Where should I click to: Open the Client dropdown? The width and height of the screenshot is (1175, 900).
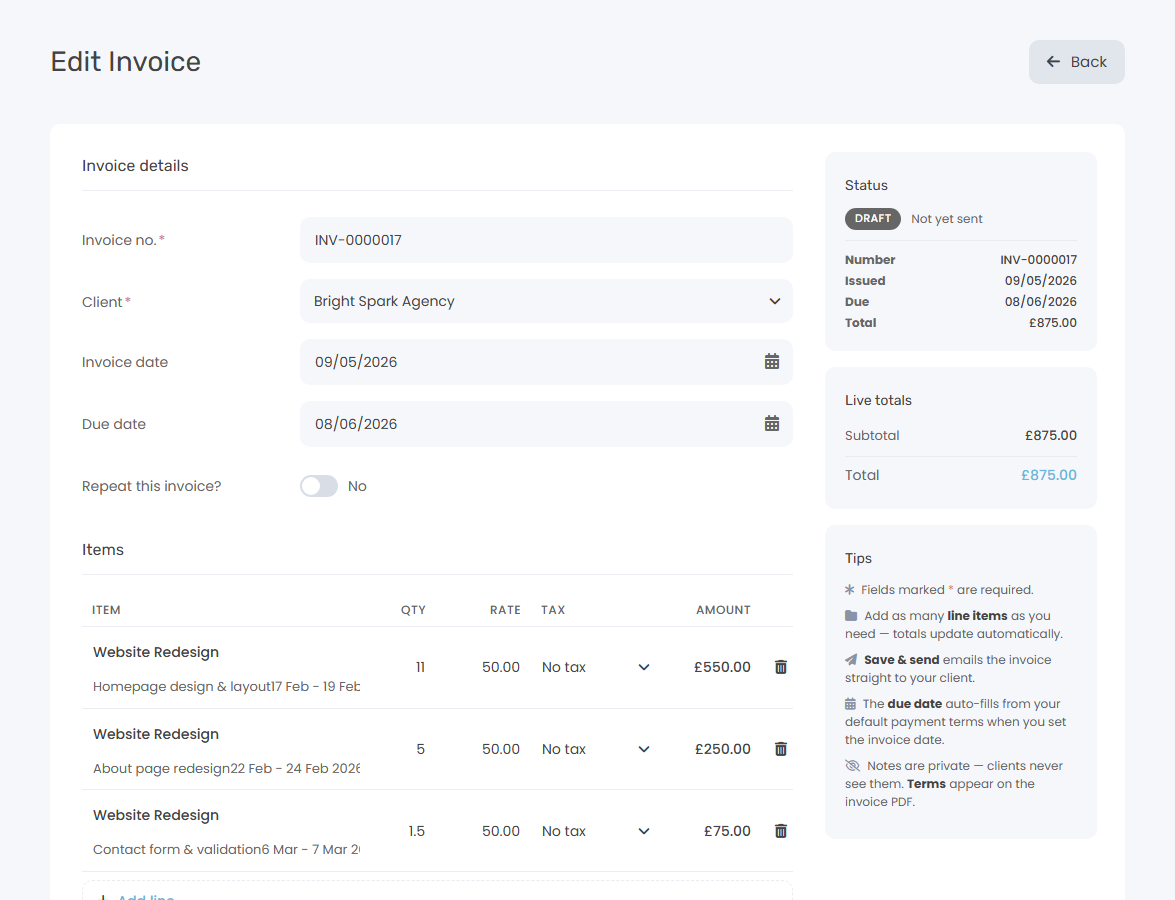click(x=546, y=301)
